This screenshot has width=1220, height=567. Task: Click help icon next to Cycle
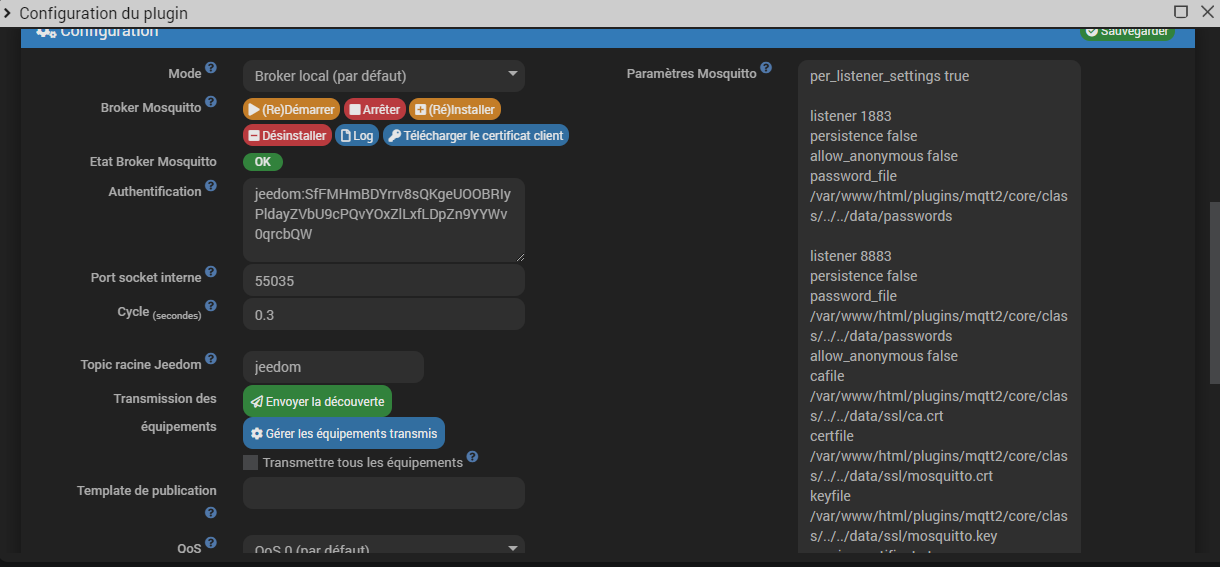[211, 306]
